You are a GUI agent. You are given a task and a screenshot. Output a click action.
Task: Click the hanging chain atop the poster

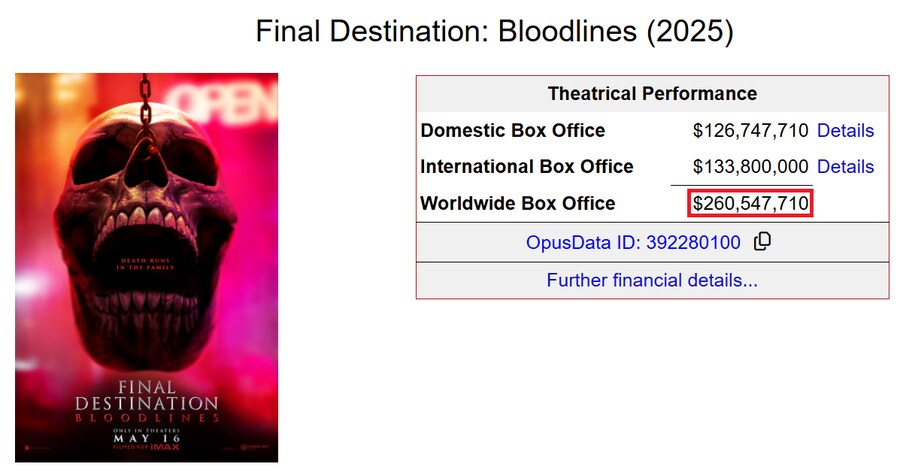coord(145,100)
